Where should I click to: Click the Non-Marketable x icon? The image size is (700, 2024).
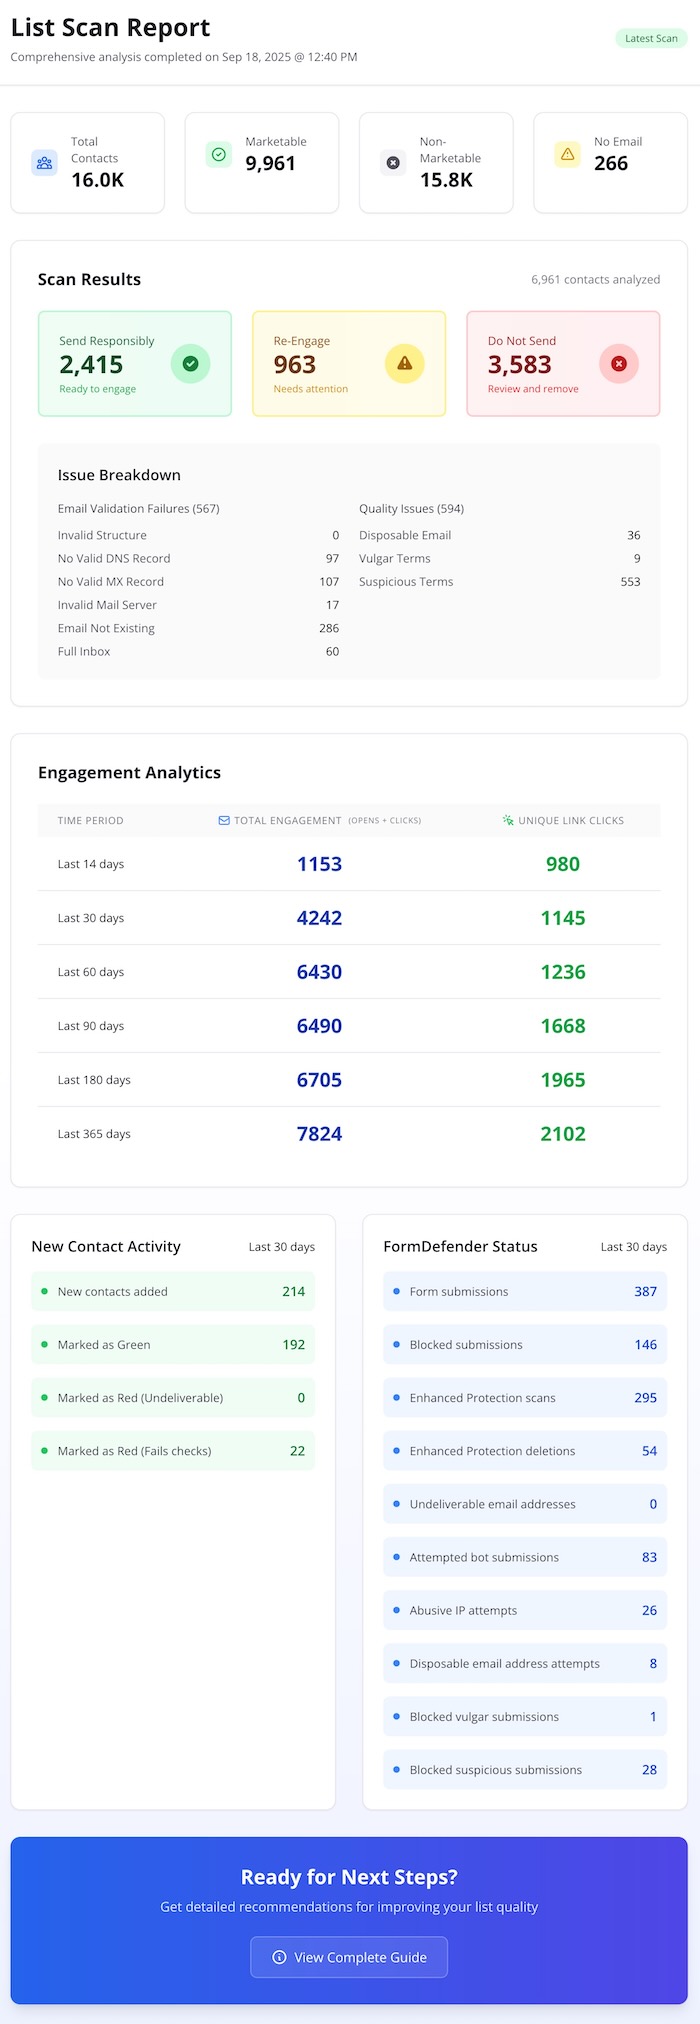(x=393, y=163)
